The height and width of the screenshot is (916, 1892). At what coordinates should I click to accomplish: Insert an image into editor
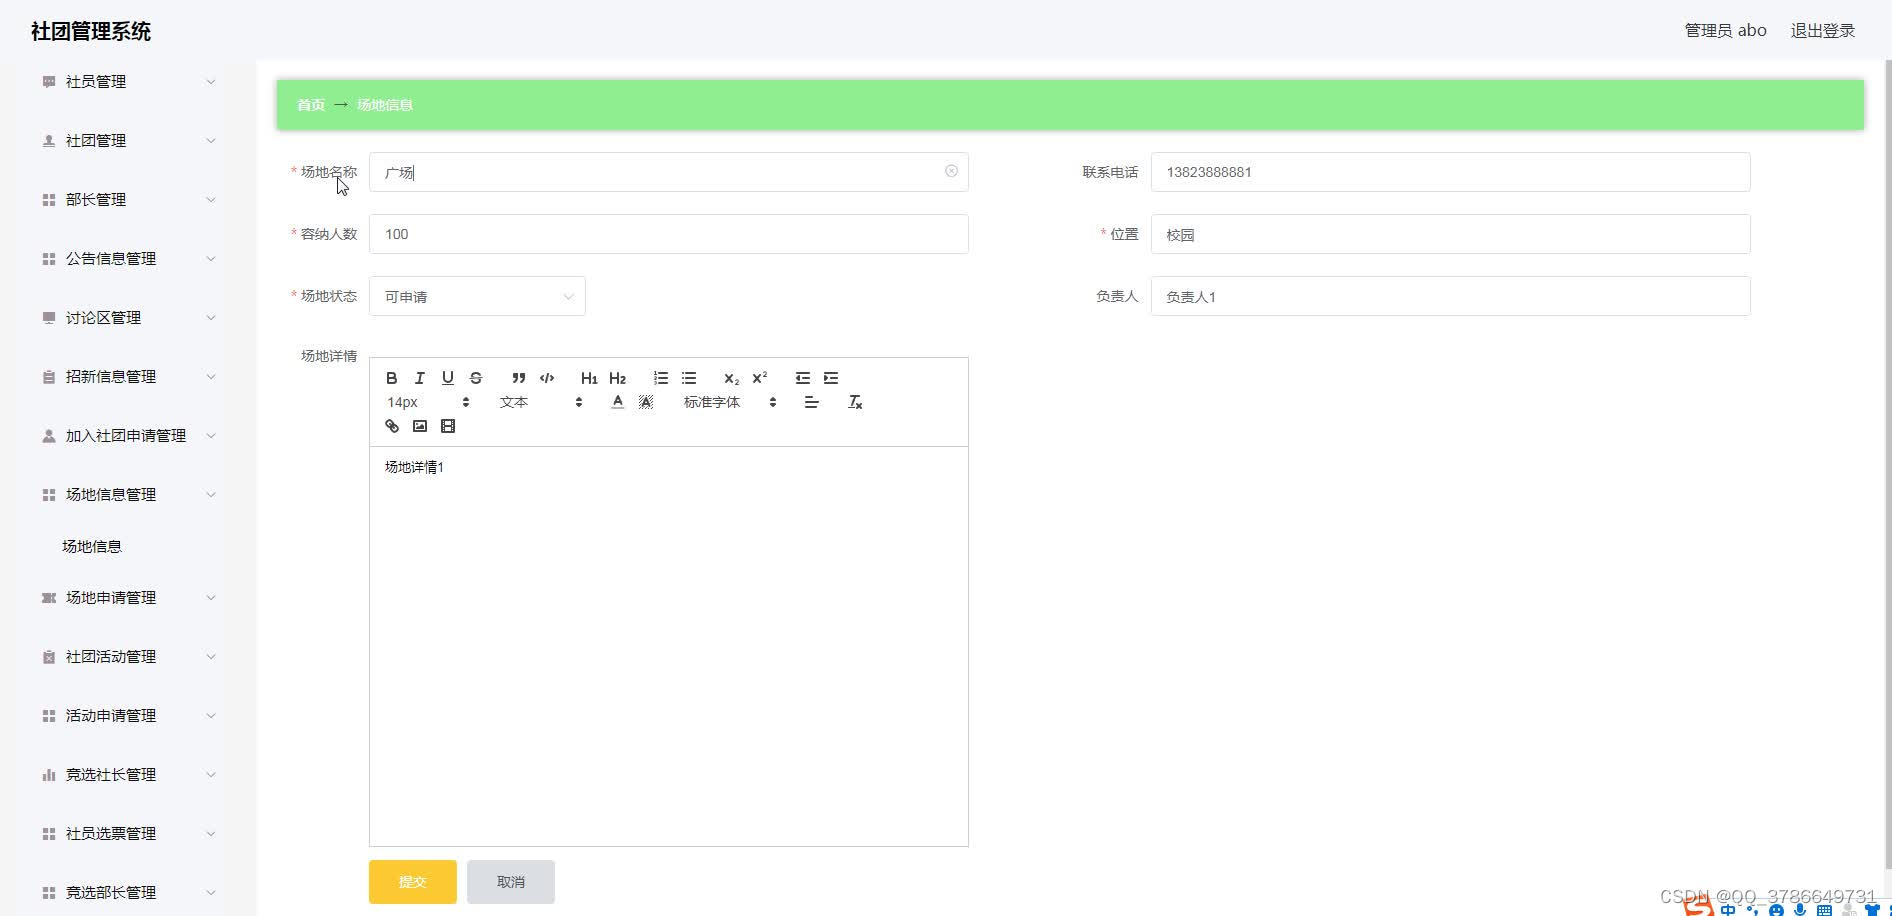pos(420,426)
